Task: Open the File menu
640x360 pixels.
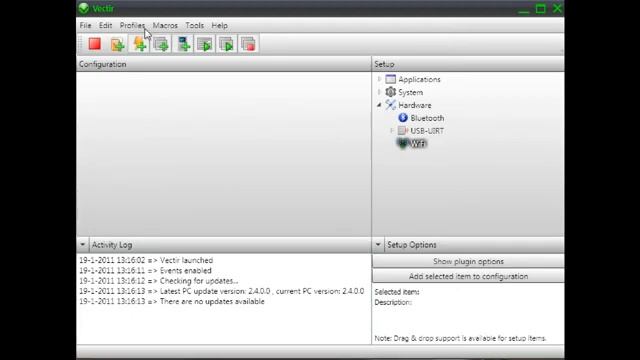Action: pos(85,25)
